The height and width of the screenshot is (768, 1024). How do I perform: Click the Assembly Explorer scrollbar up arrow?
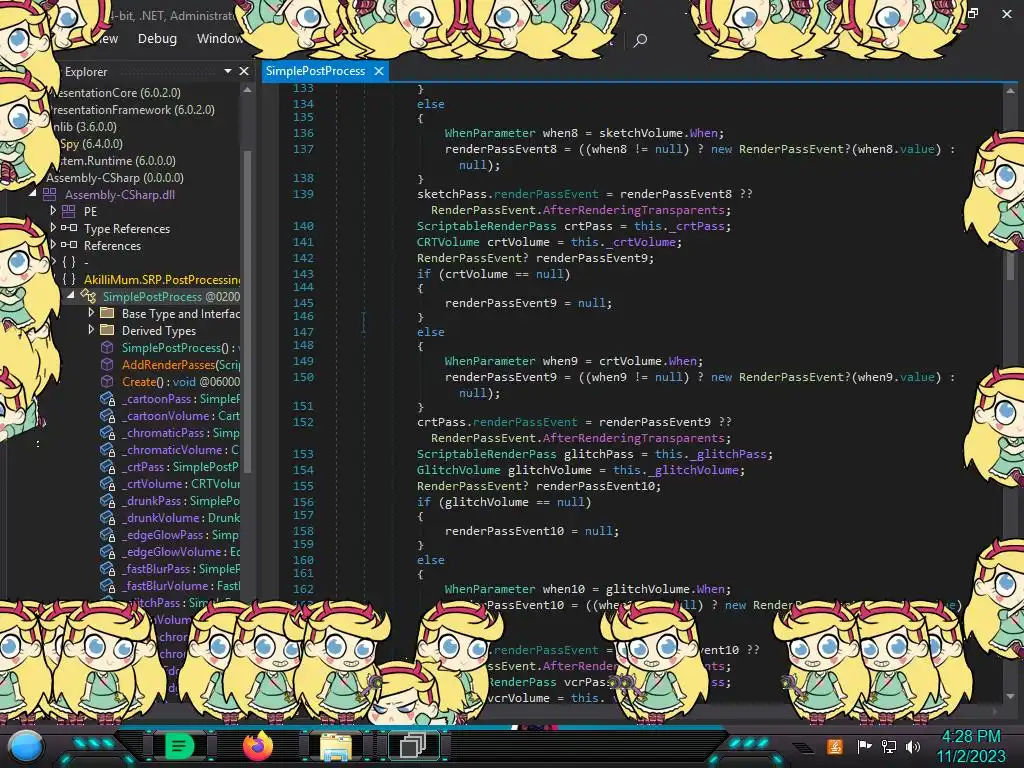[x=248, y=90]
